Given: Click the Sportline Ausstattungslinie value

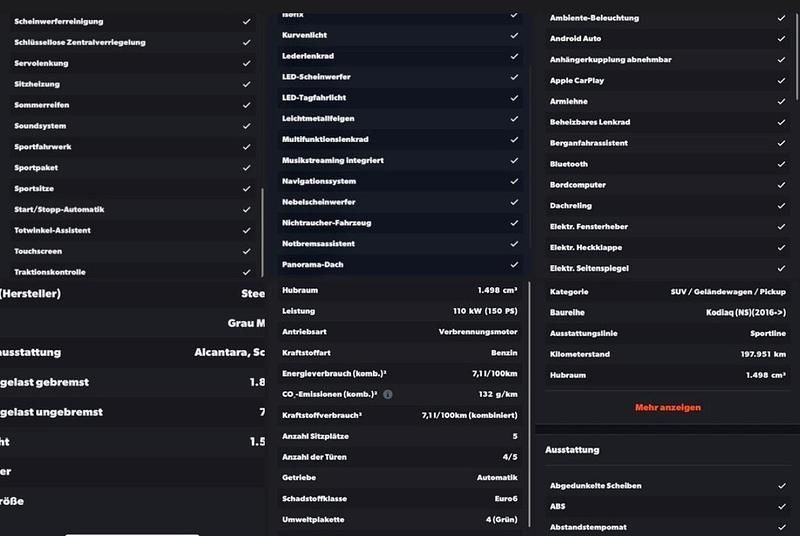Looking at the screenshot, I should click(x=765, y=334).
